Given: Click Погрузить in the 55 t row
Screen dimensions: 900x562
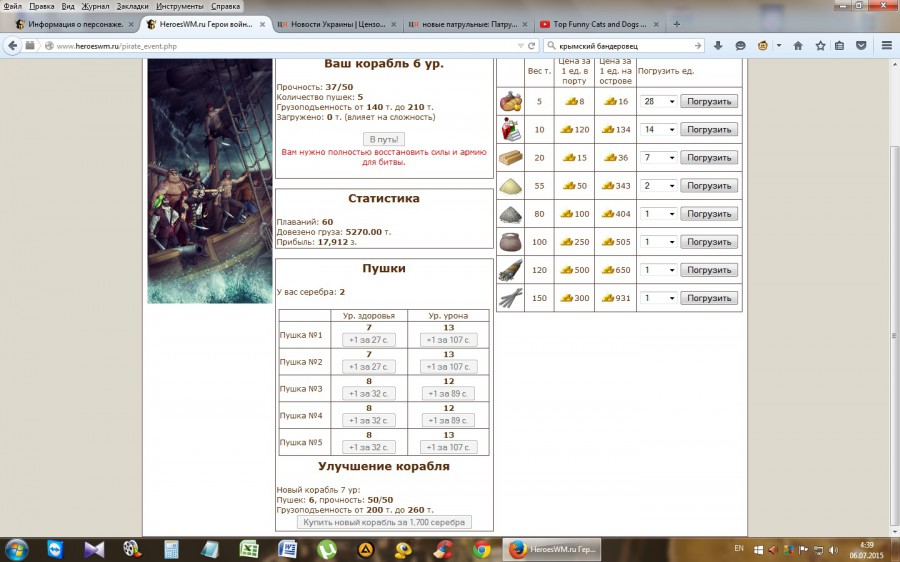Looking at the screenshot, I should 709,185.
